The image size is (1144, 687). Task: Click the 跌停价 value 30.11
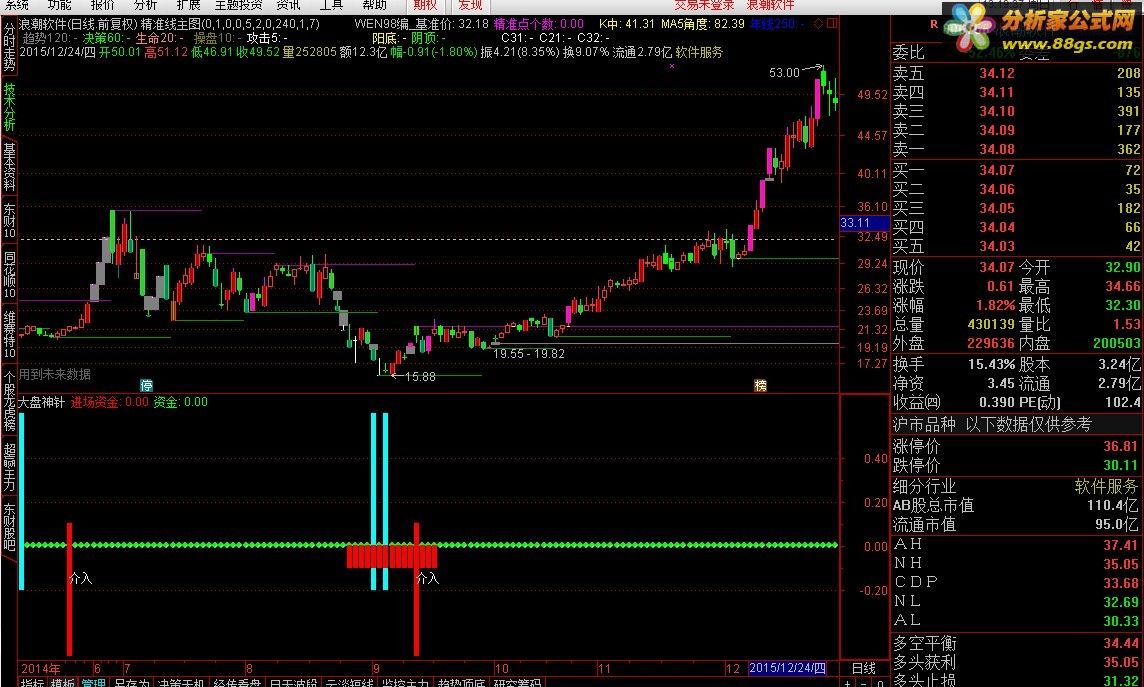(x=1121, y=465)
